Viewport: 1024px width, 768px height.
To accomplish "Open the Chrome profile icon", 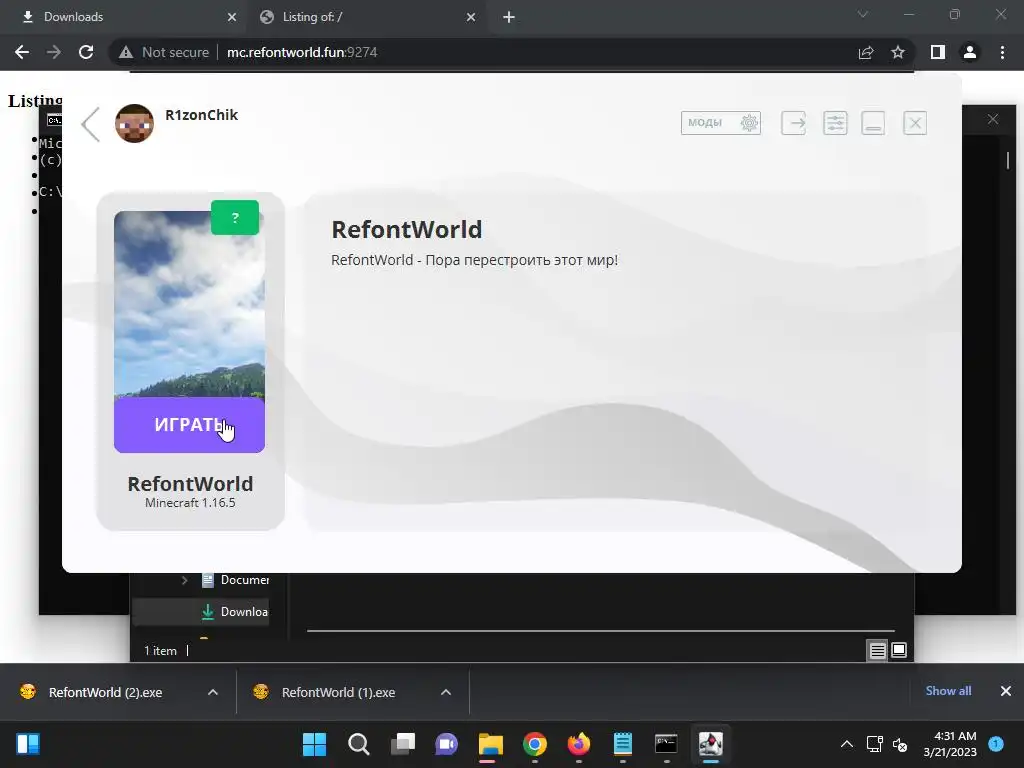I will coord(970,52).
